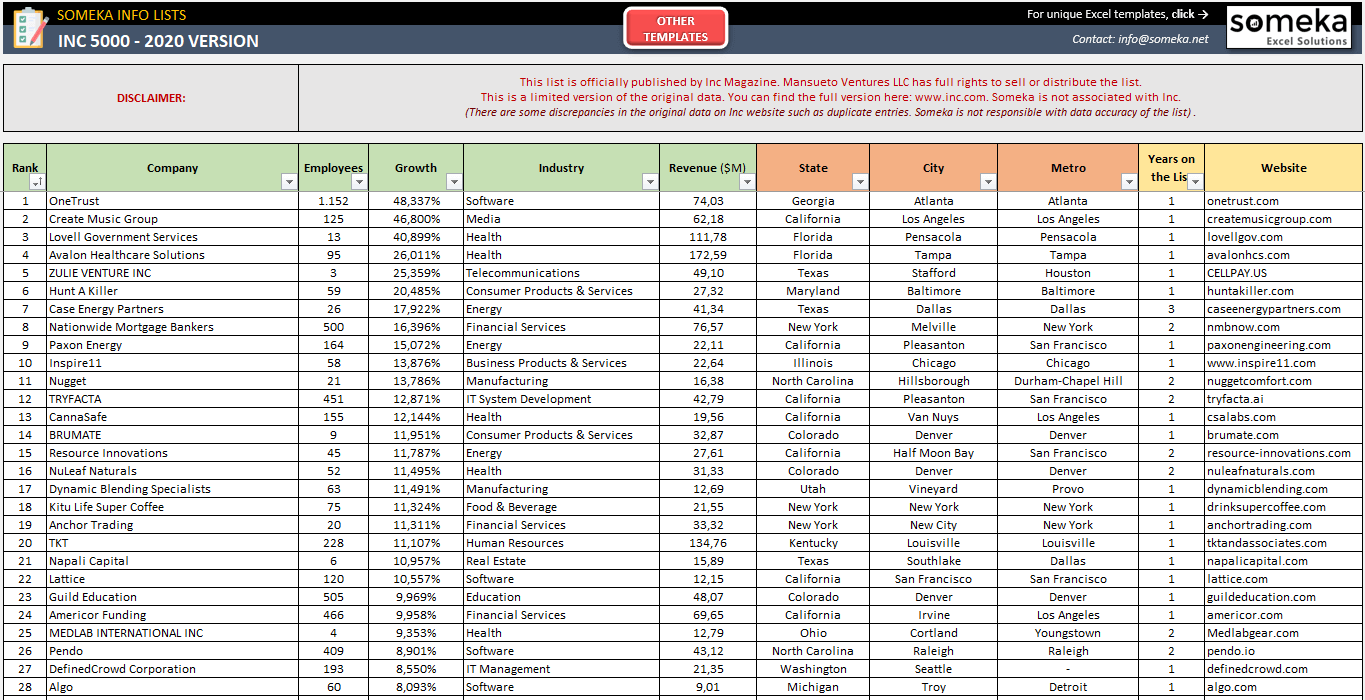Select the 'SOMEKA INFO LISTS' heading
The height and width of the screenshot is (700, 1365).
121,15
